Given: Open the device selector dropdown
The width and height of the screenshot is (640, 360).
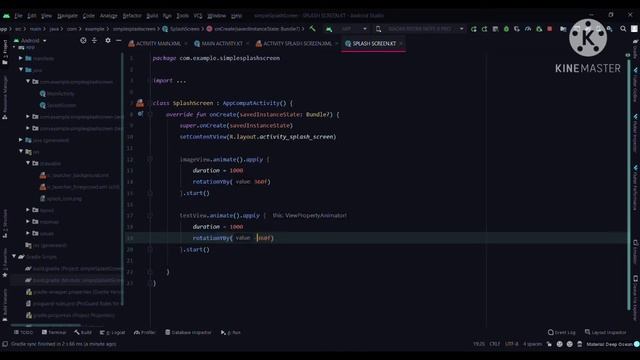Looking at the screenshot, I should [x=420, y=29].
